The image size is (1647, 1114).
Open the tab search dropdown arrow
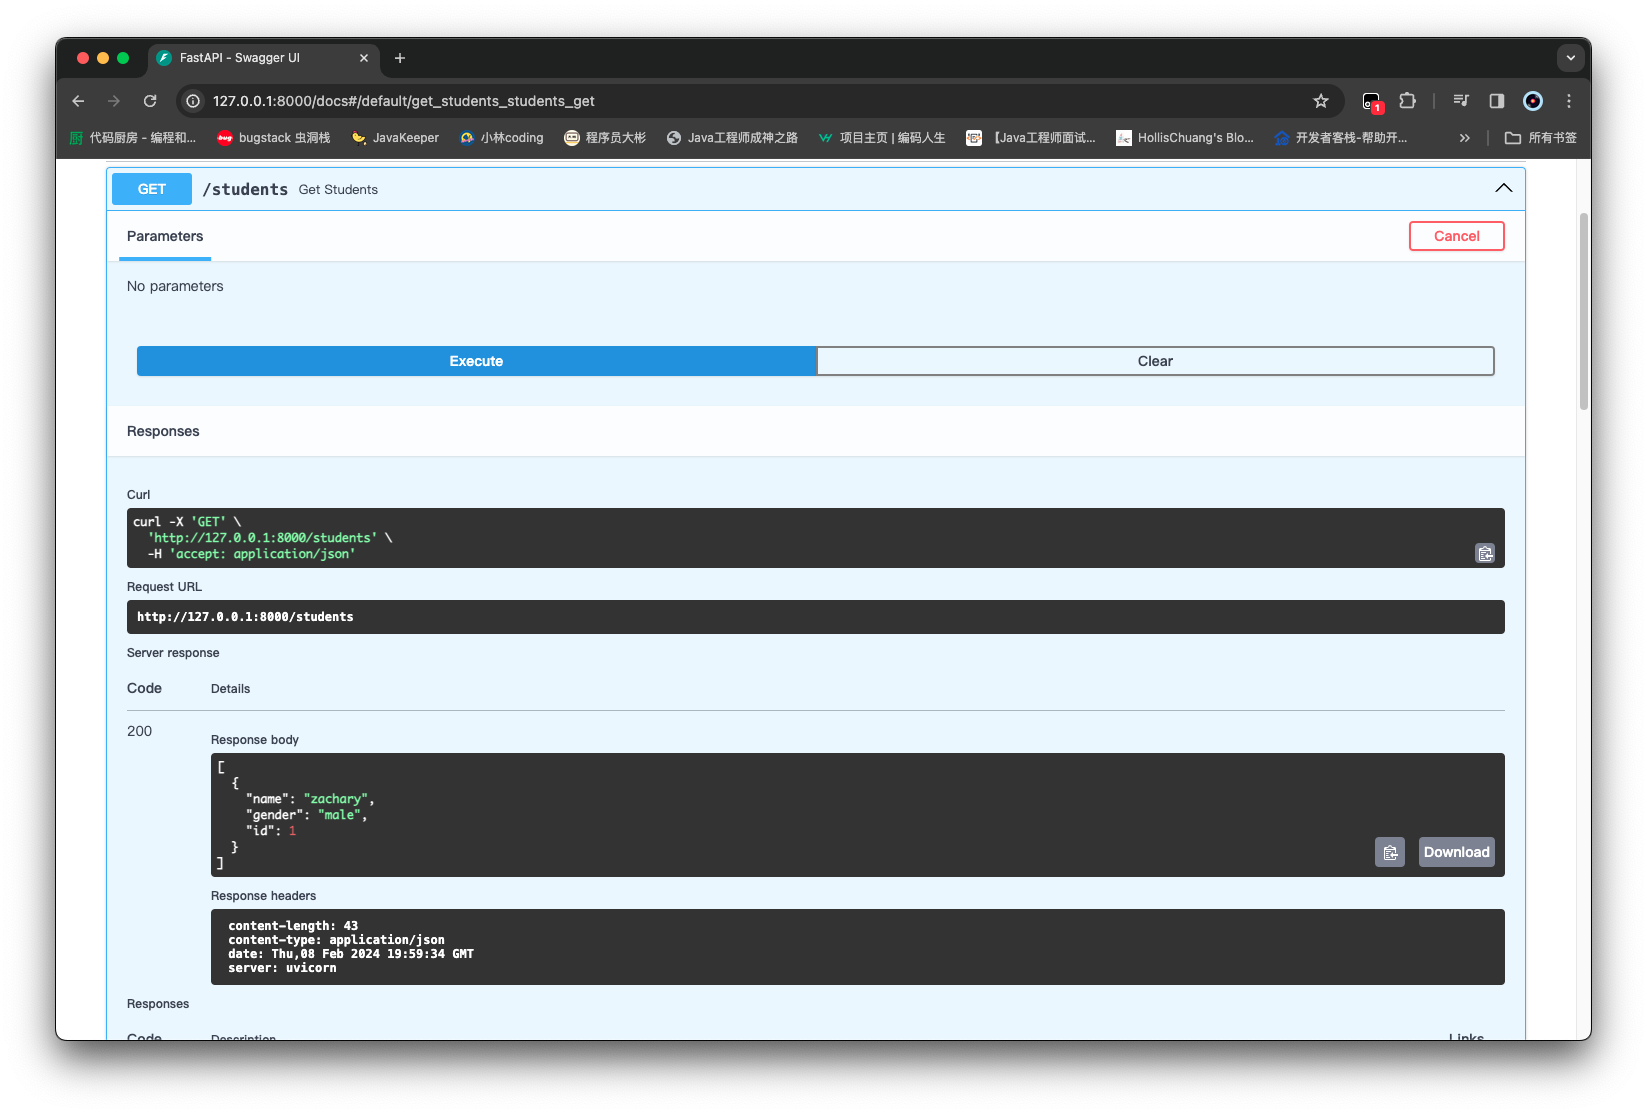pyautogui.click(x=1571, y=58)
